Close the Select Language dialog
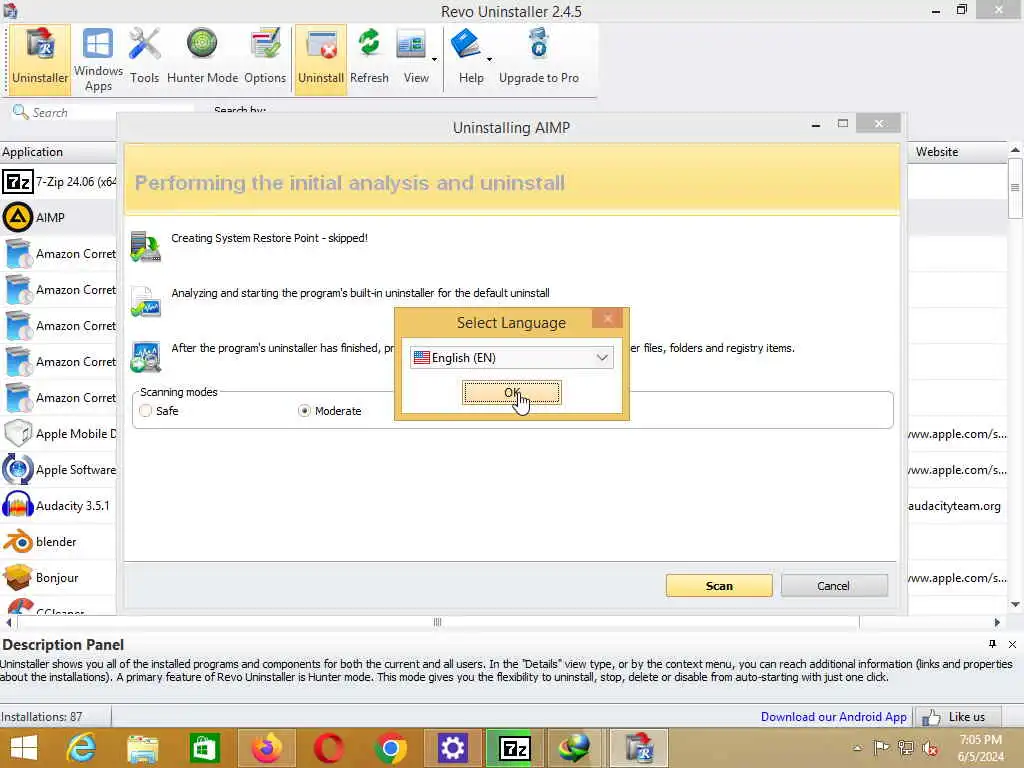Viewport: 1024px width, 768px height. 607,318
